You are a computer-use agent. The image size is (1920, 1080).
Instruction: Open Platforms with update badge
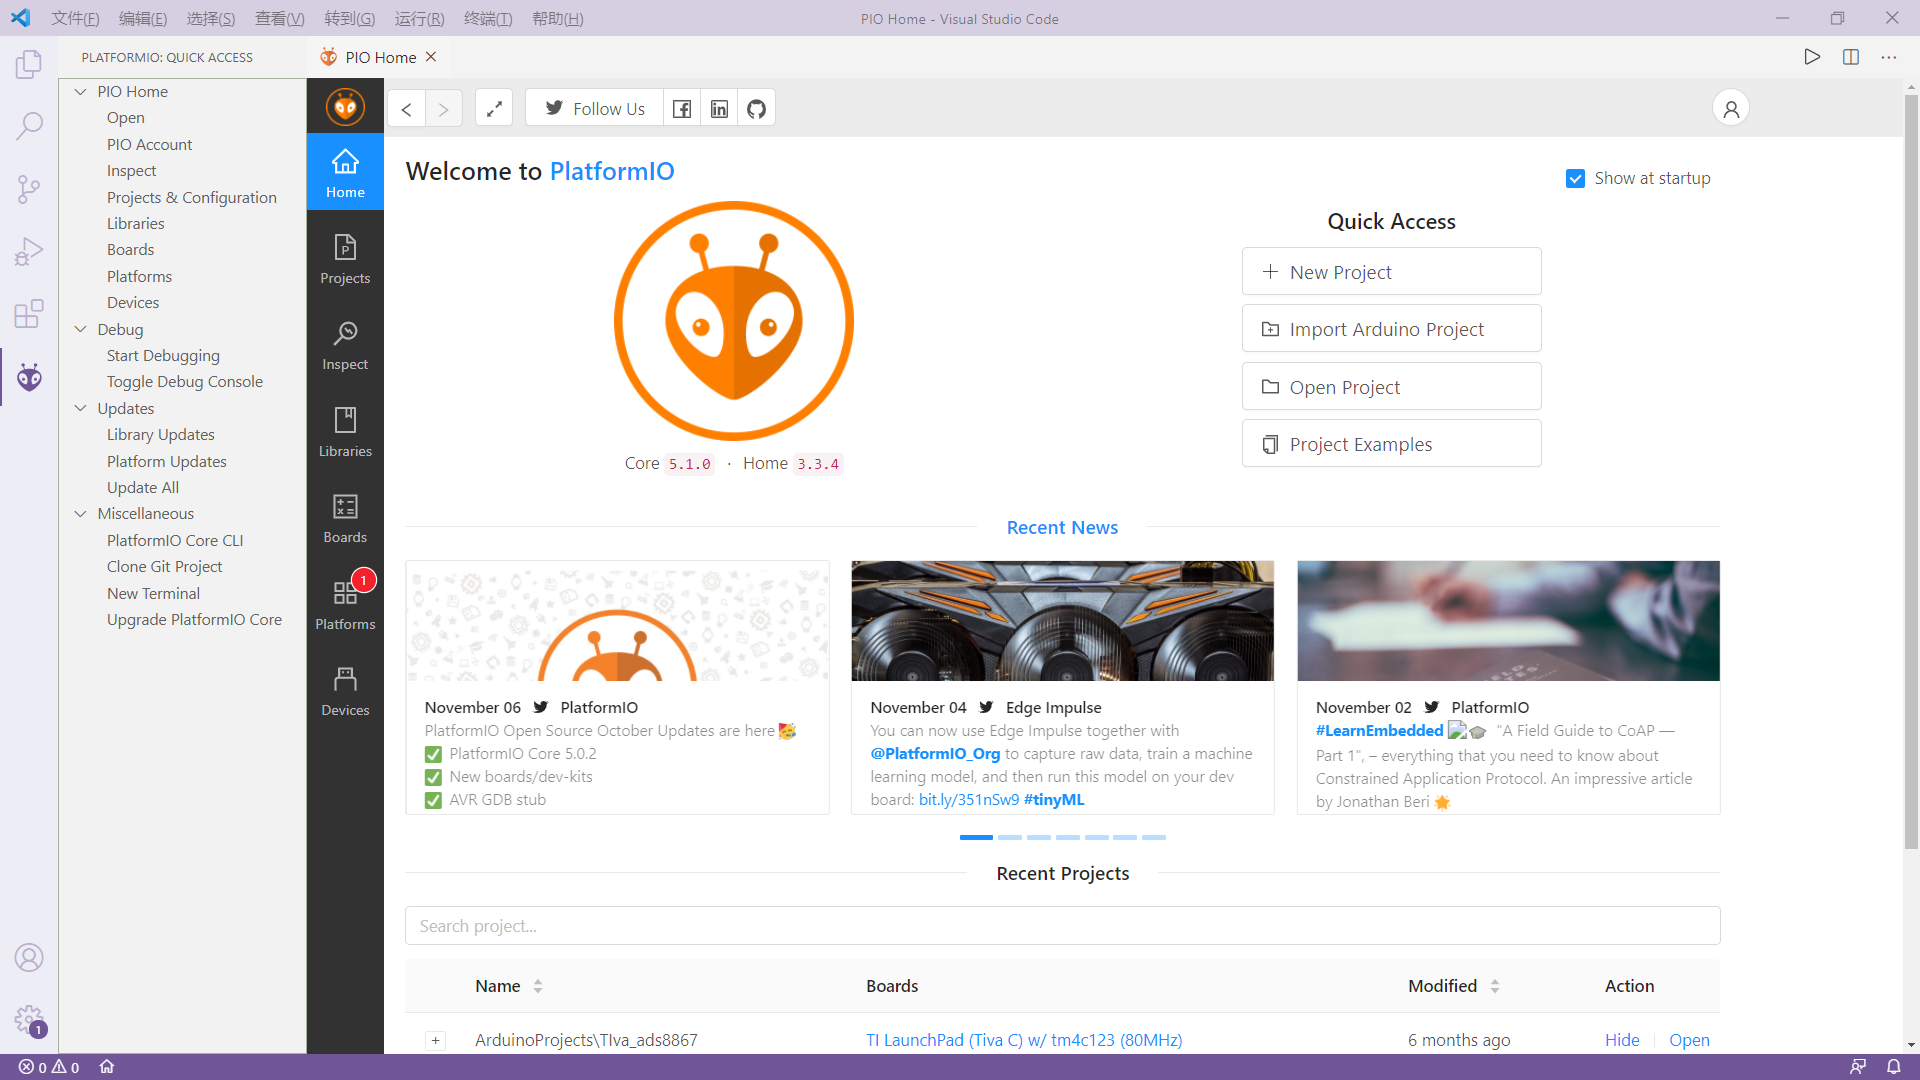point(345,604)
